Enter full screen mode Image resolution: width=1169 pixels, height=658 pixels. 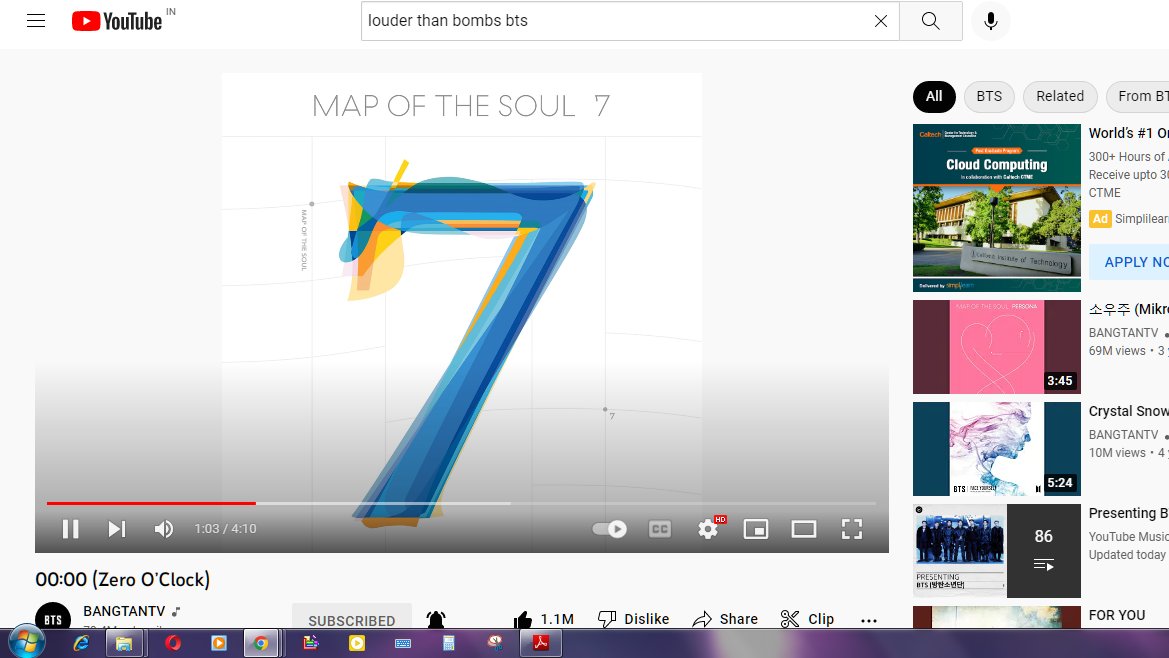pyautogui.click(x=851, y=529)
